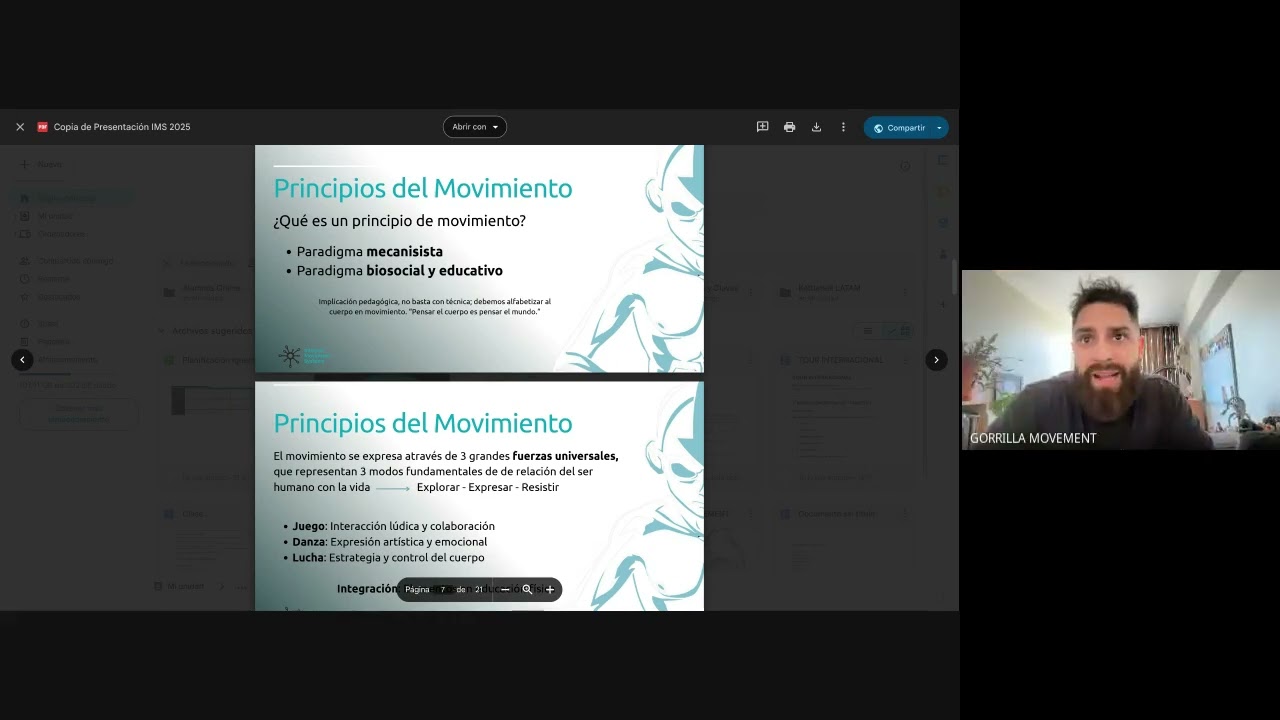Screen dimensions: 1280x720
Task: Download the PDF file
Action: pyautogui.click(x=816, y=127)
